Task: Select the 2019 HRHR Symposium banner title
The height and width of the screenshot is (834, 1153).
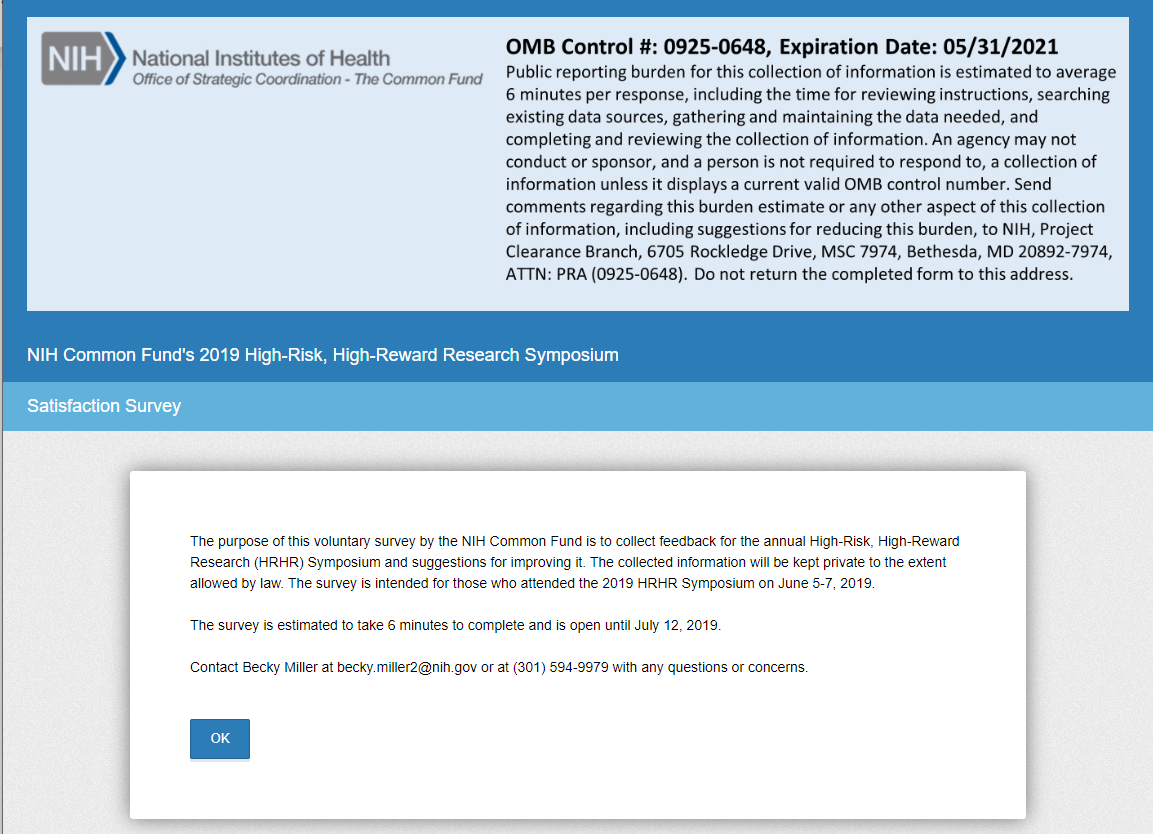Action: pyautogui.click(x=323, y=354)
